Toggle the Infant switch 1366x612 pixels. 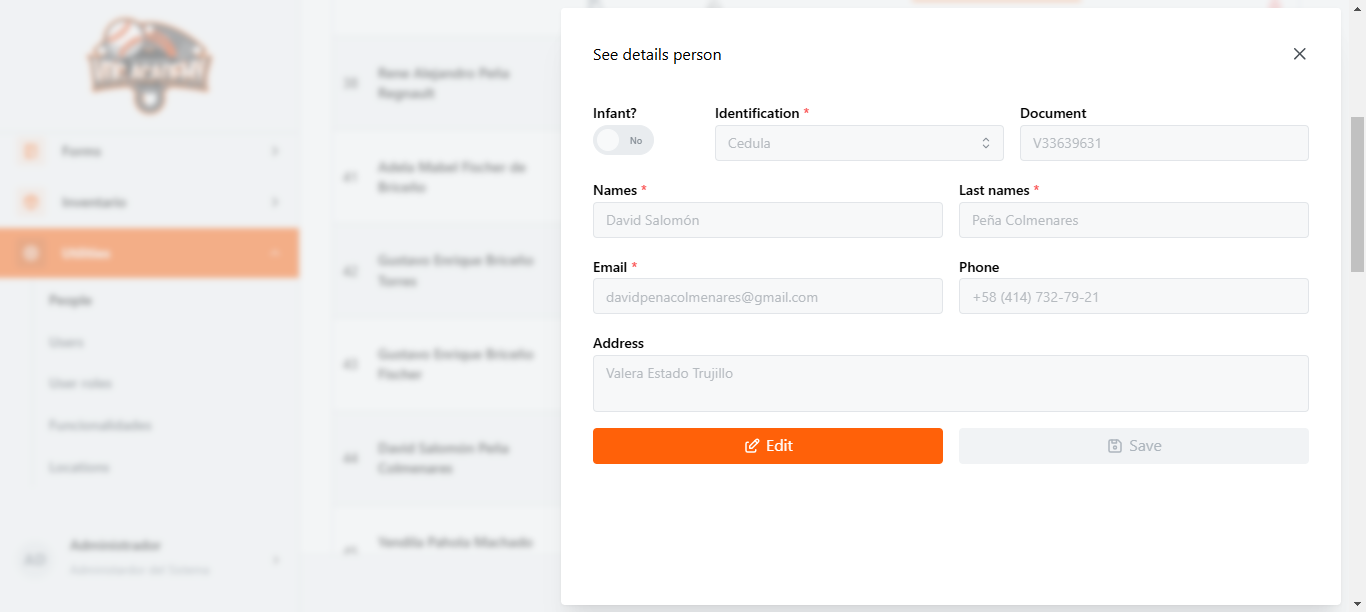point(623,141)
